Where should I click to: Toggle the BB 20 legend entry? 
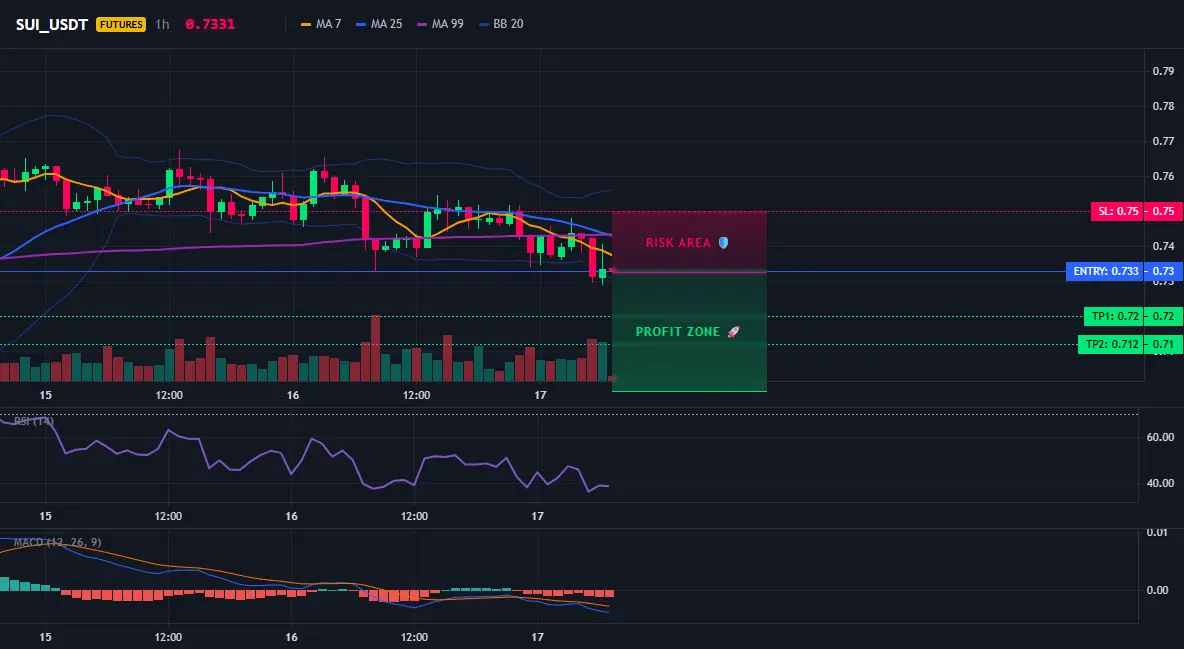pyautogui.click(x=501, y=24)
